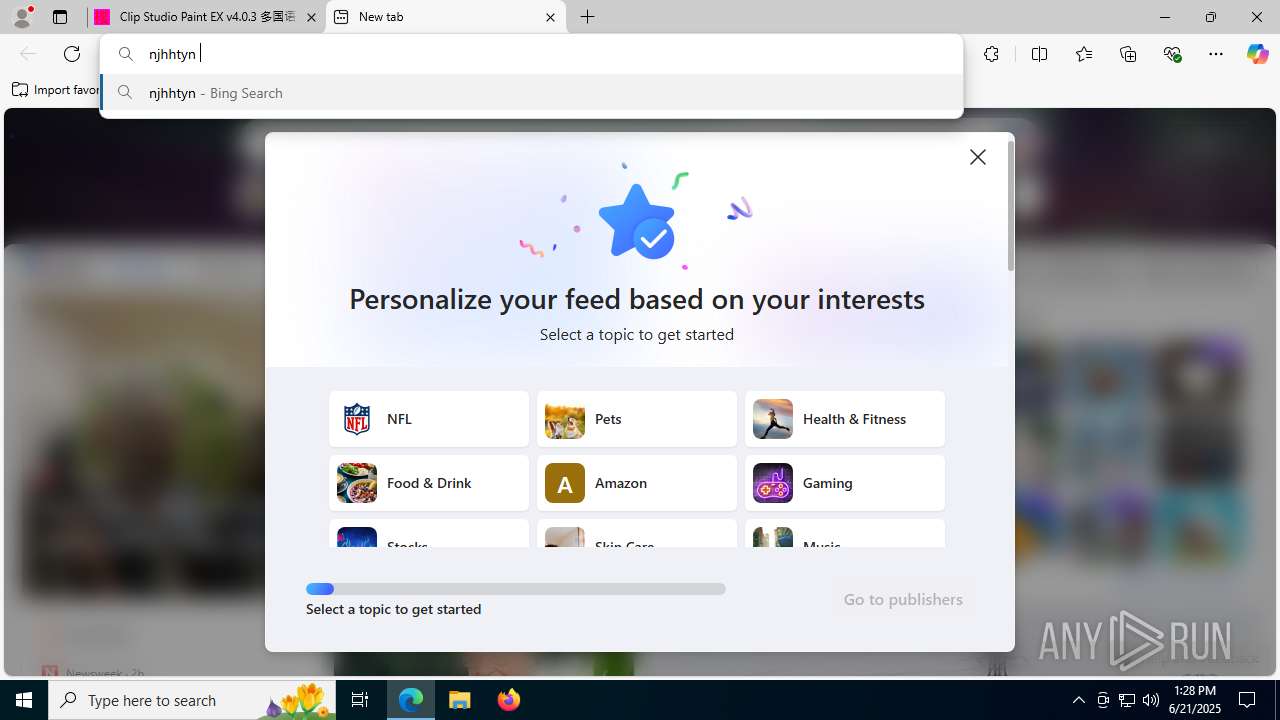This screenshot has width=1280, height=720.
Task: Open the Copilot sidebar icon
Action: click(x=1257, y=54)
